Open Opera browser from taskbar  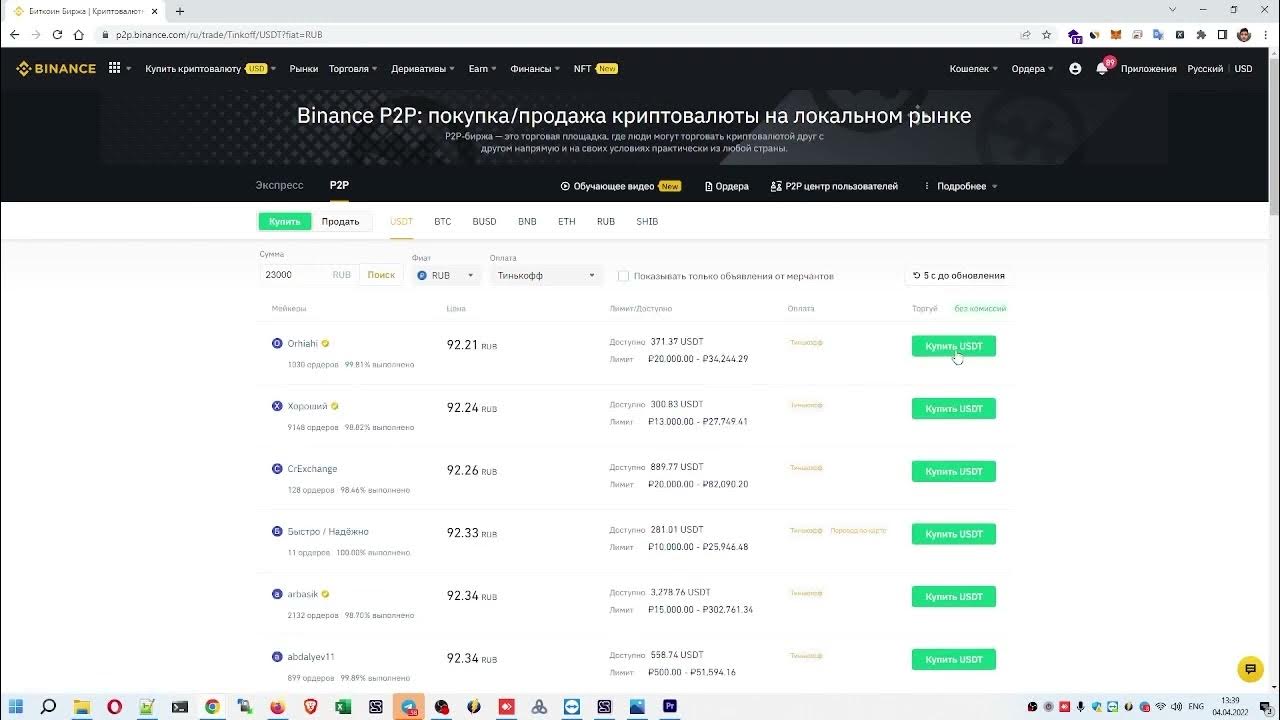115,706
